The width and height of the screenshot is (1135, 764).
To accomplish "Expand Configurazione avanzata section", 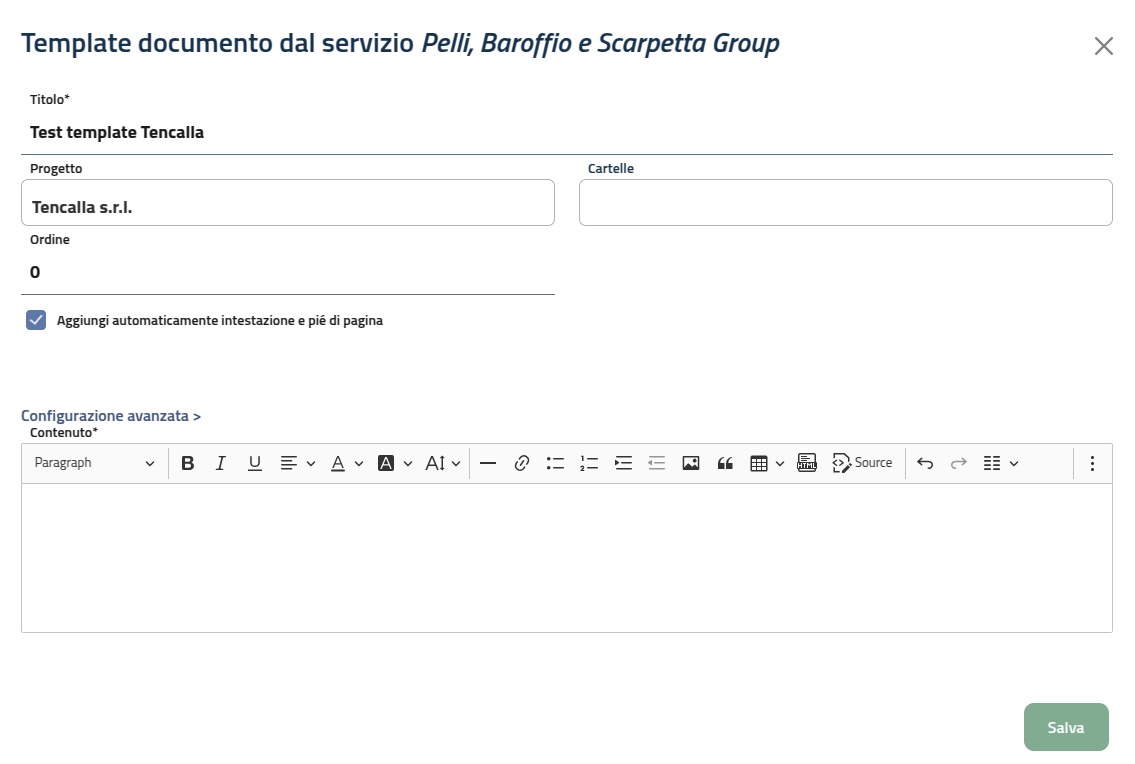I will pos(111,416).
